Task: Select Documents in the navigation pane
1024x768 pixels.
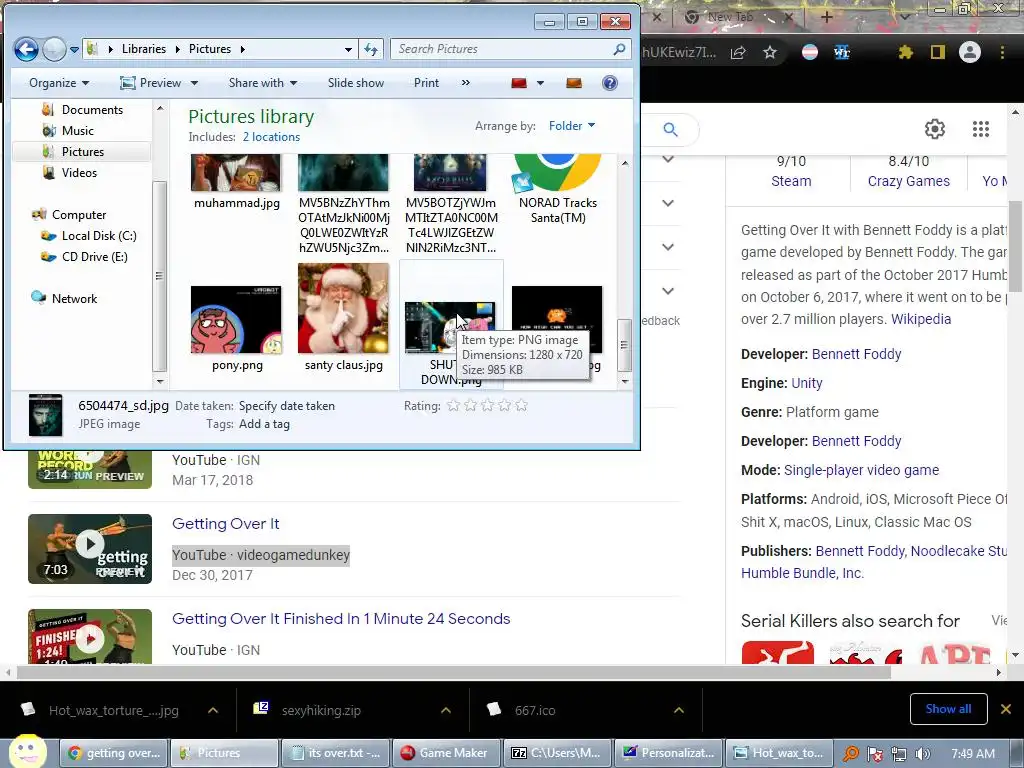Action: [x=91, y=110]
